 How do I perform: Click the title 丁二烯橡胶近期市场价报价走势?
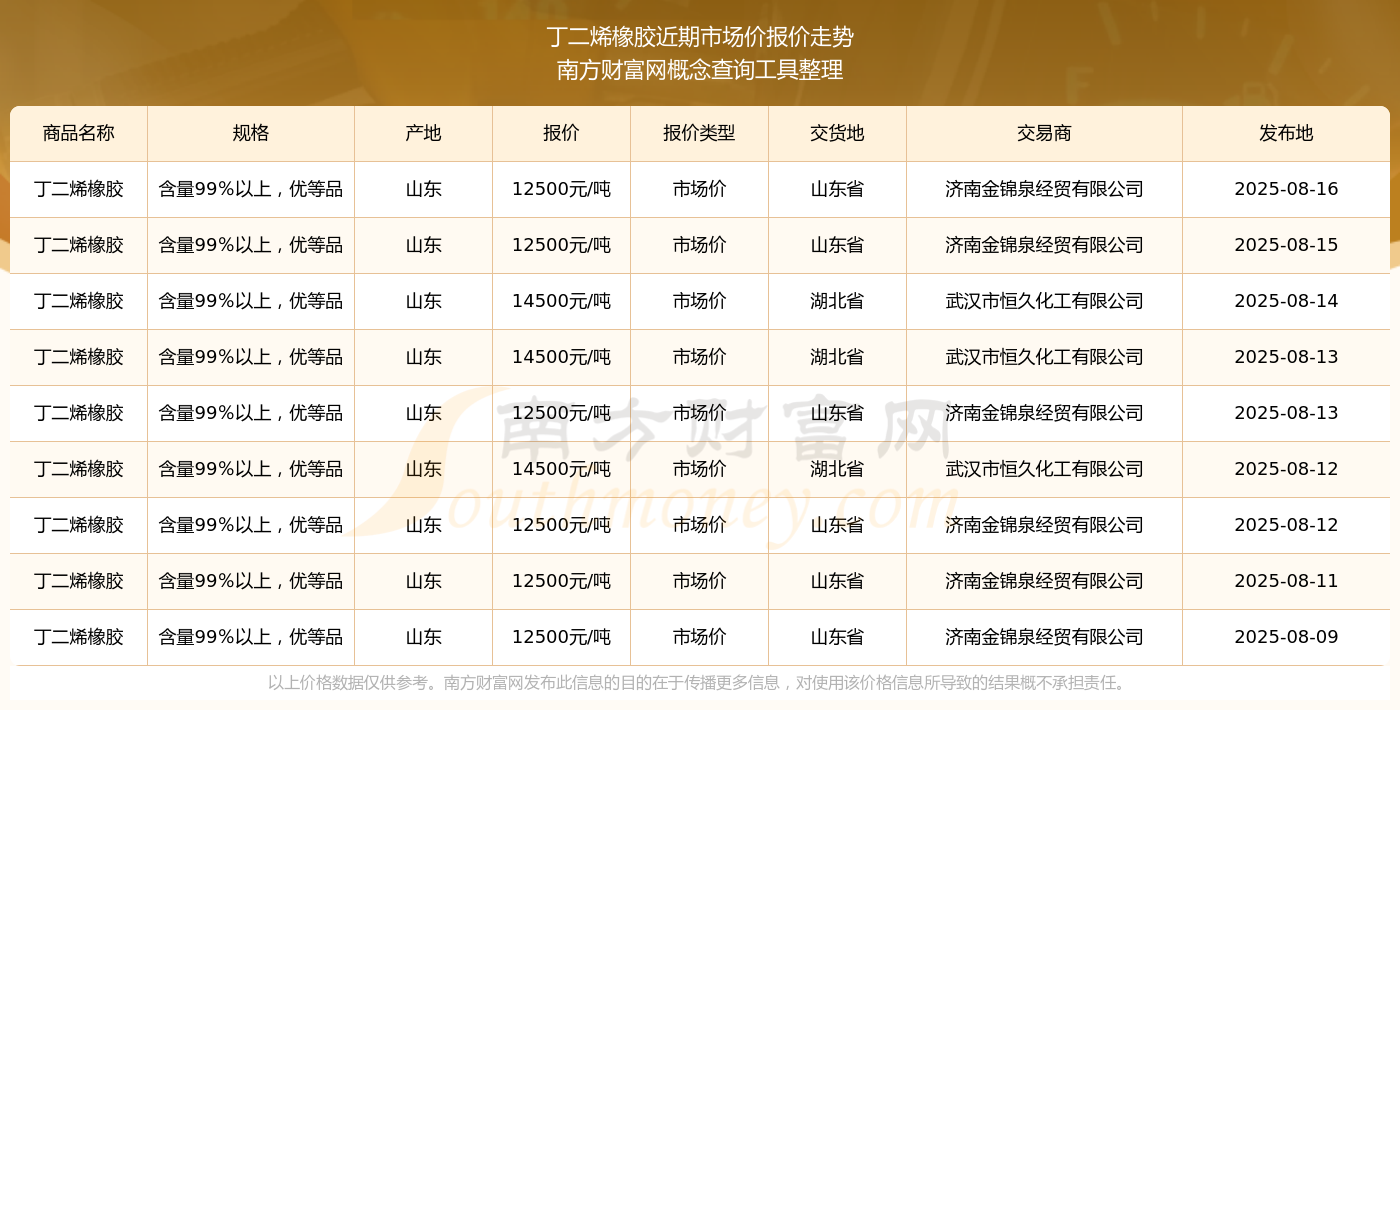tap(700, 37)
